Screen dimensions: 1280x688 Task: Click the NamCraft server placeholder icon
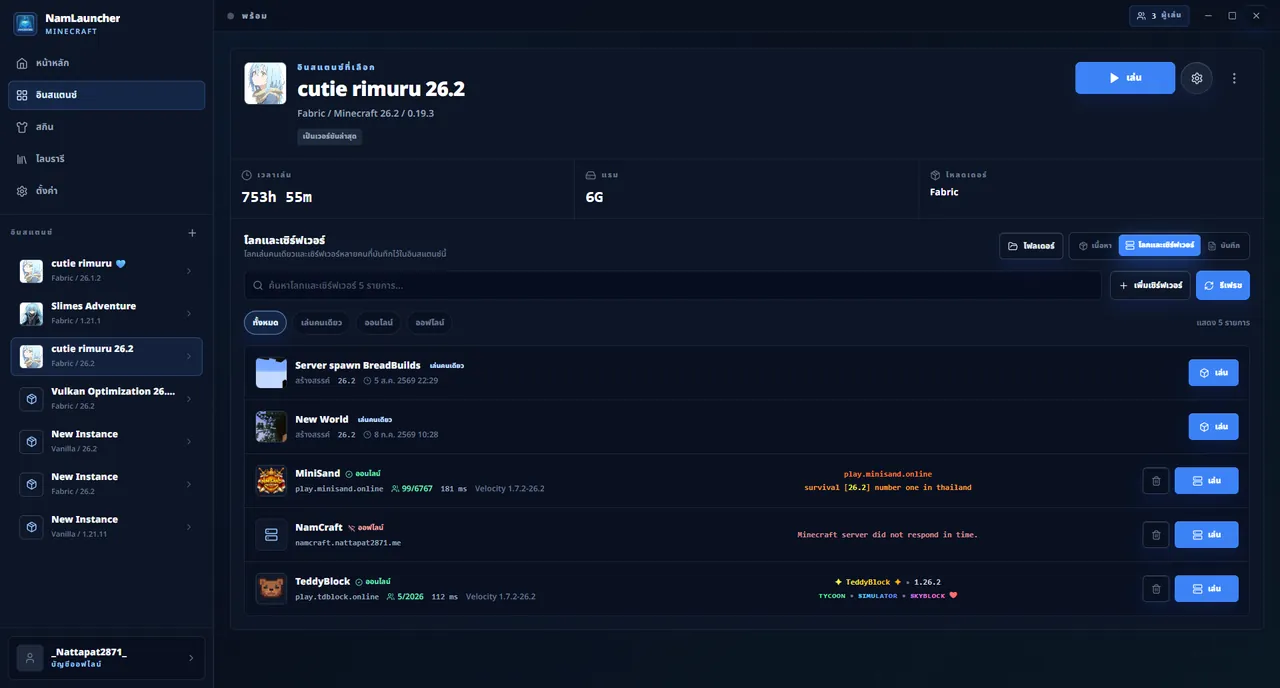[x=271, y=535]
